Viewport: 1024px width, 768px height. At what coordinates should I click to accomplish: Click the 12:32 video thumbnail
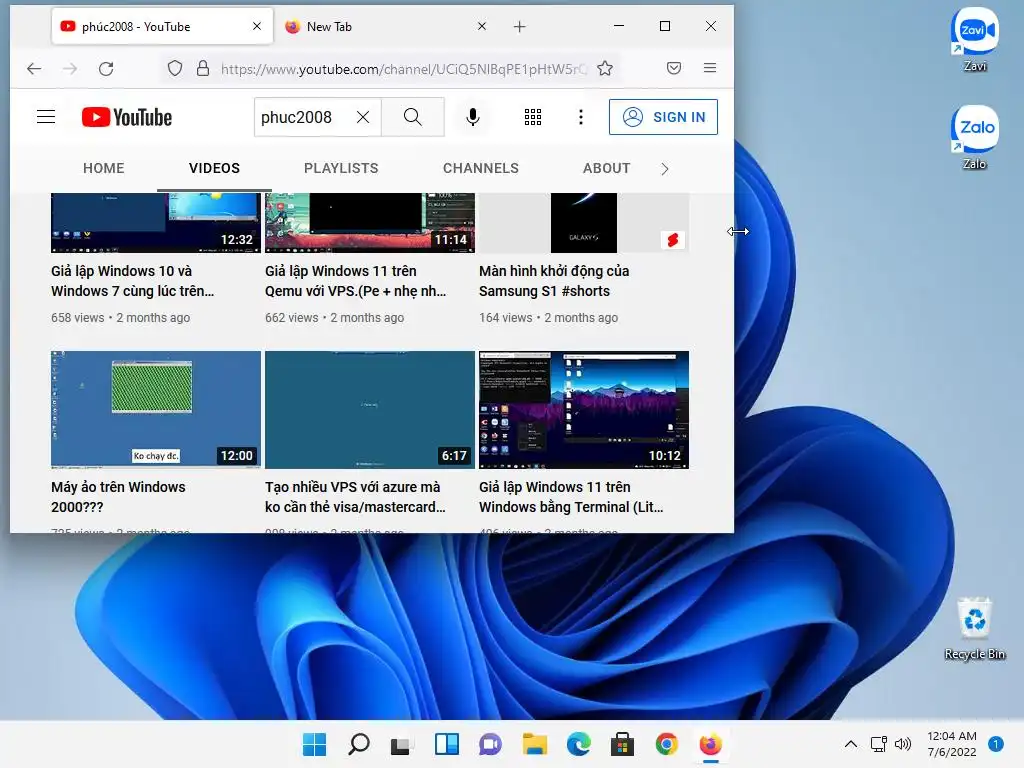tap(155, 223)
